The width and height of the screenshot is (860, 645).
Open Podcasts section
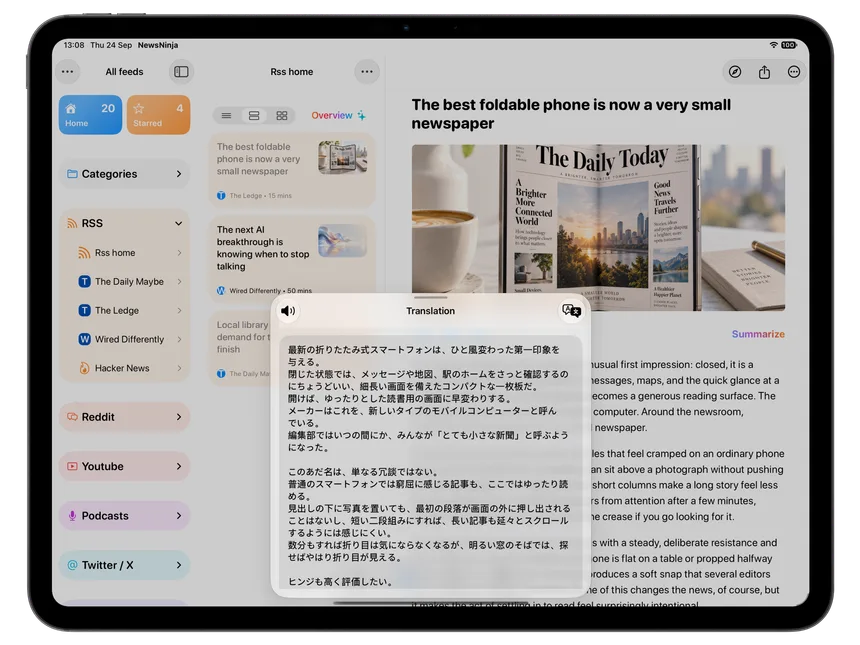[125, 516]
